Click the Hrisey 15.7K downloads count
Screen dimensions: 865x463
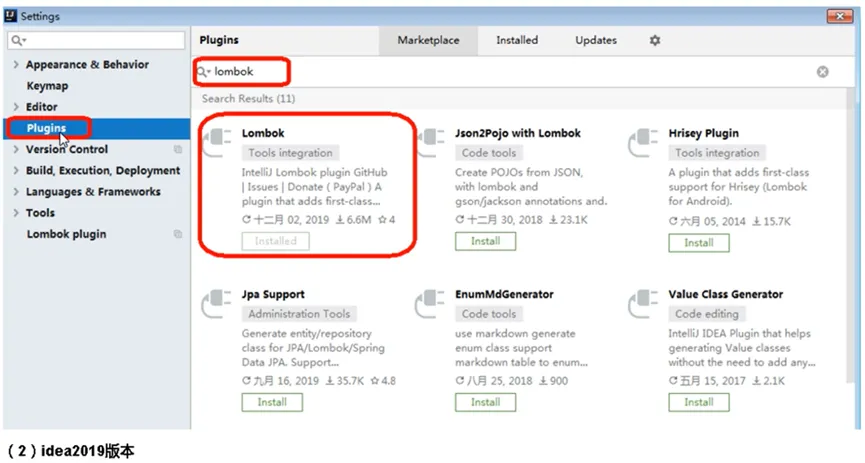[771, 221]
